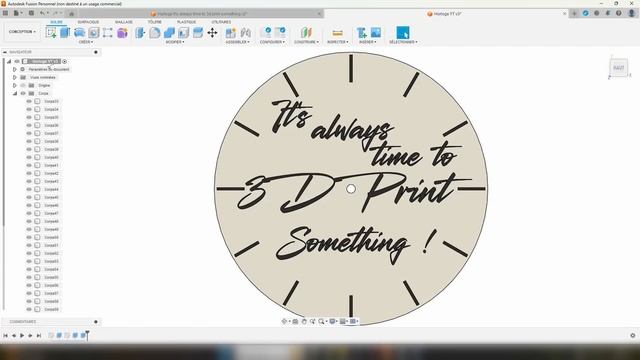Expand the Origine folder
640x360 pixels.
click(15, 85)
